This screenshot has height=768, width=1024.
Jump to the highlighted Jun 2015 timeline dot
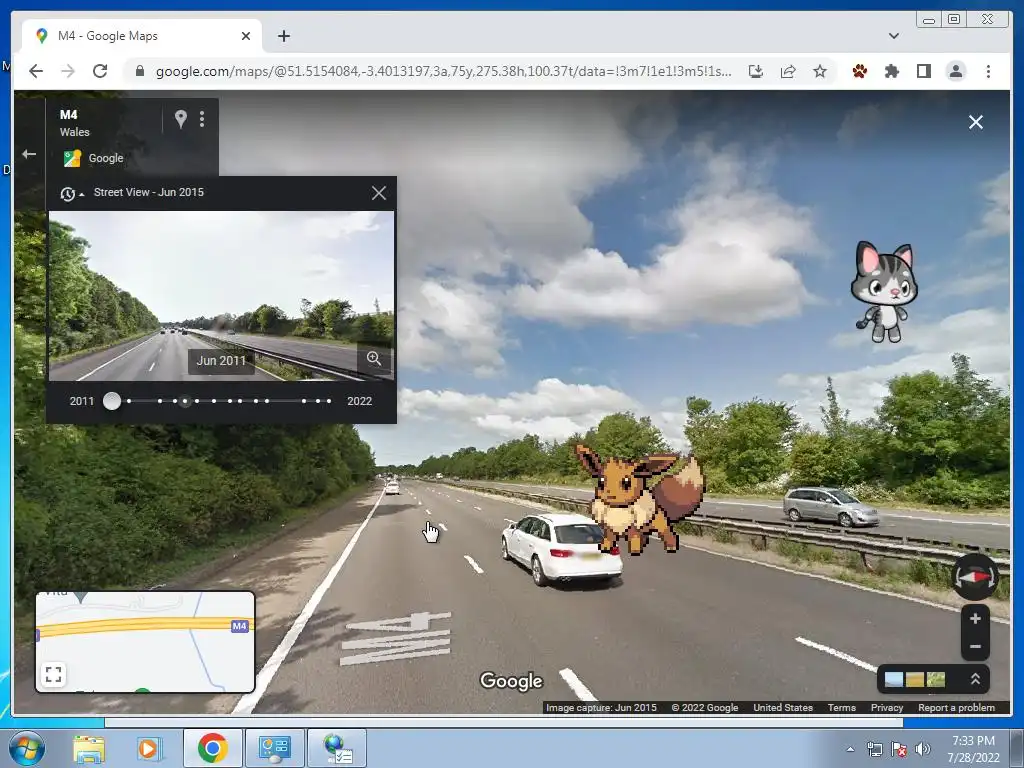coord(185,401)
